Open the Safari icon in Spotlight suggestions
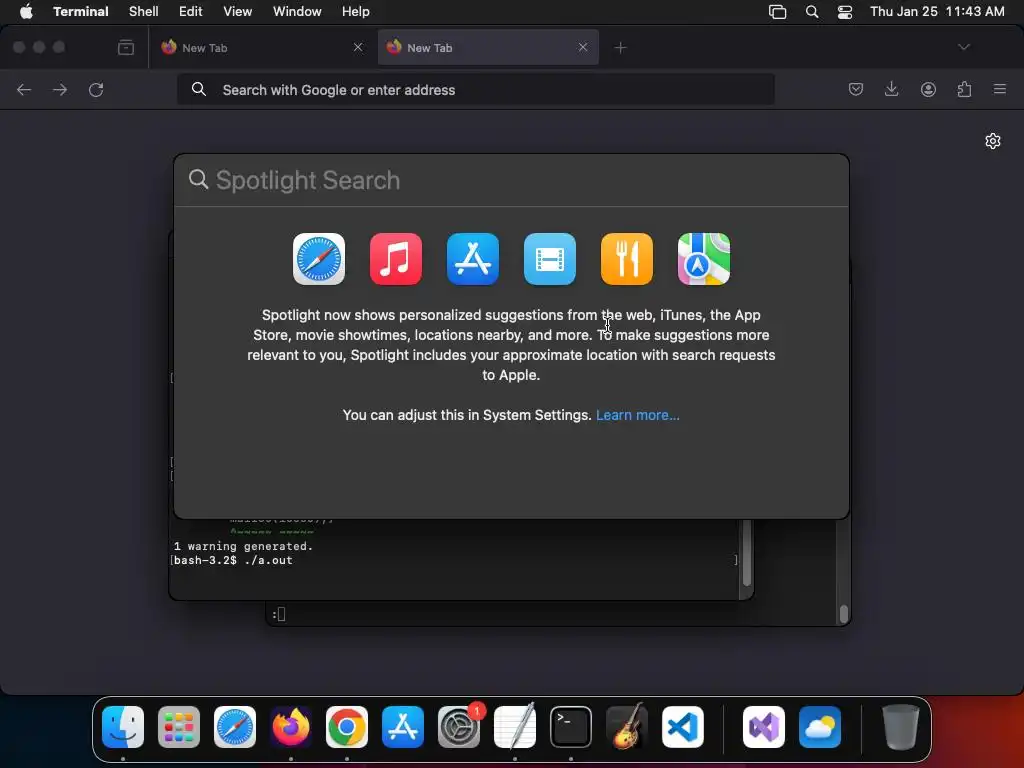This screenshot has width=1024, height=768. [x=319, y=259]
